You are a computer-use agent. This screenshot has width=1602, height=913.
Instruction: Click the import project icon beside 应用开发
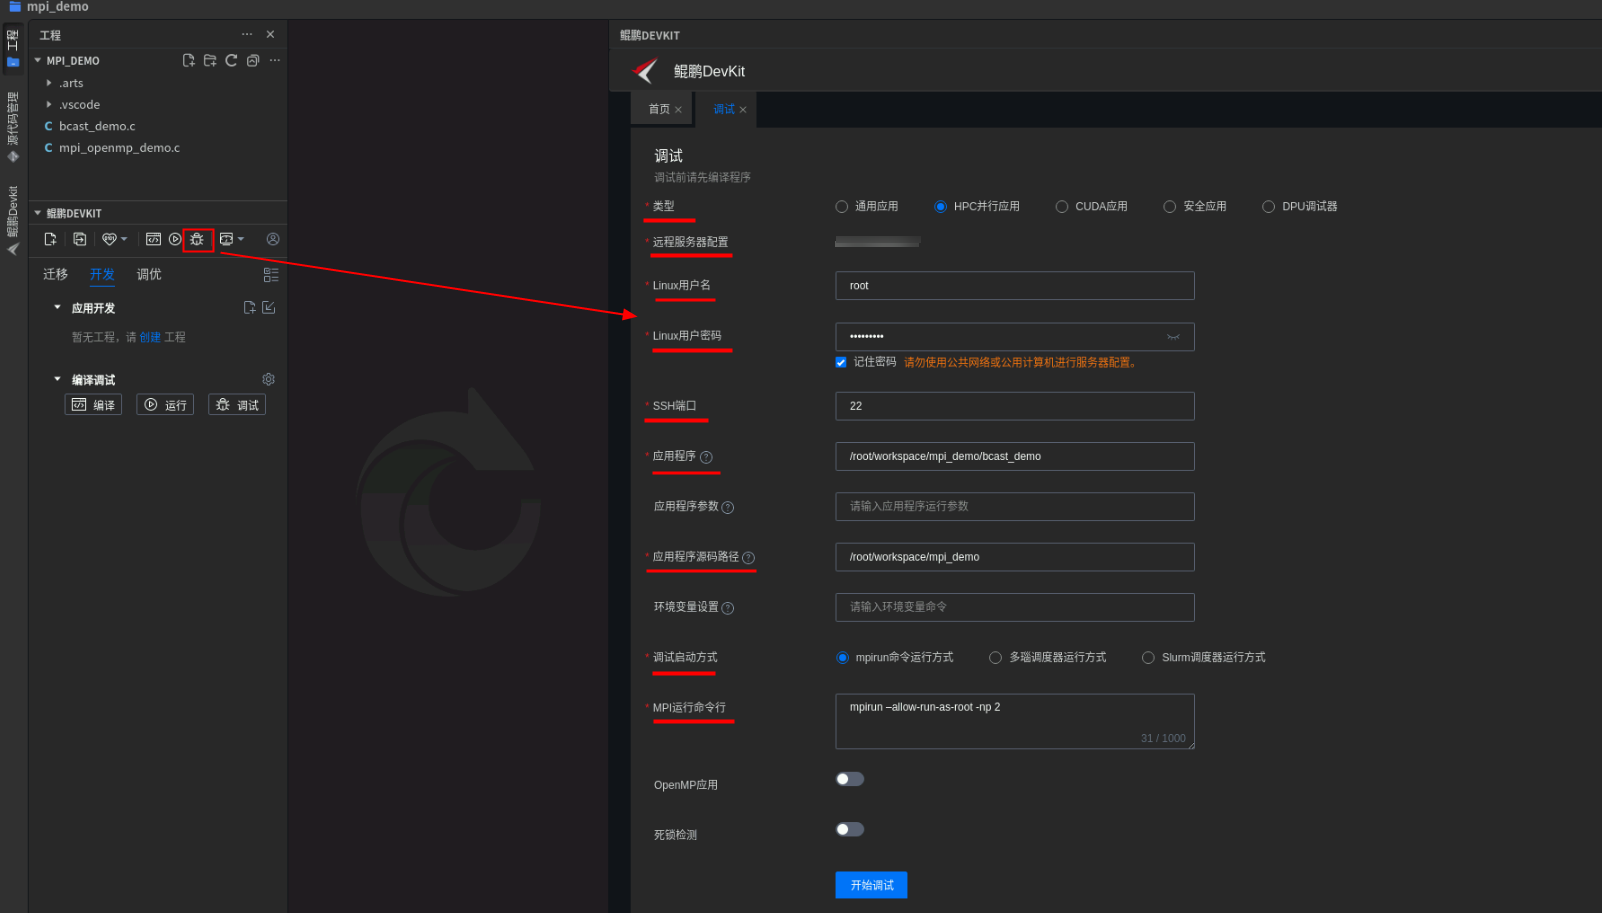tap(269, 307)
